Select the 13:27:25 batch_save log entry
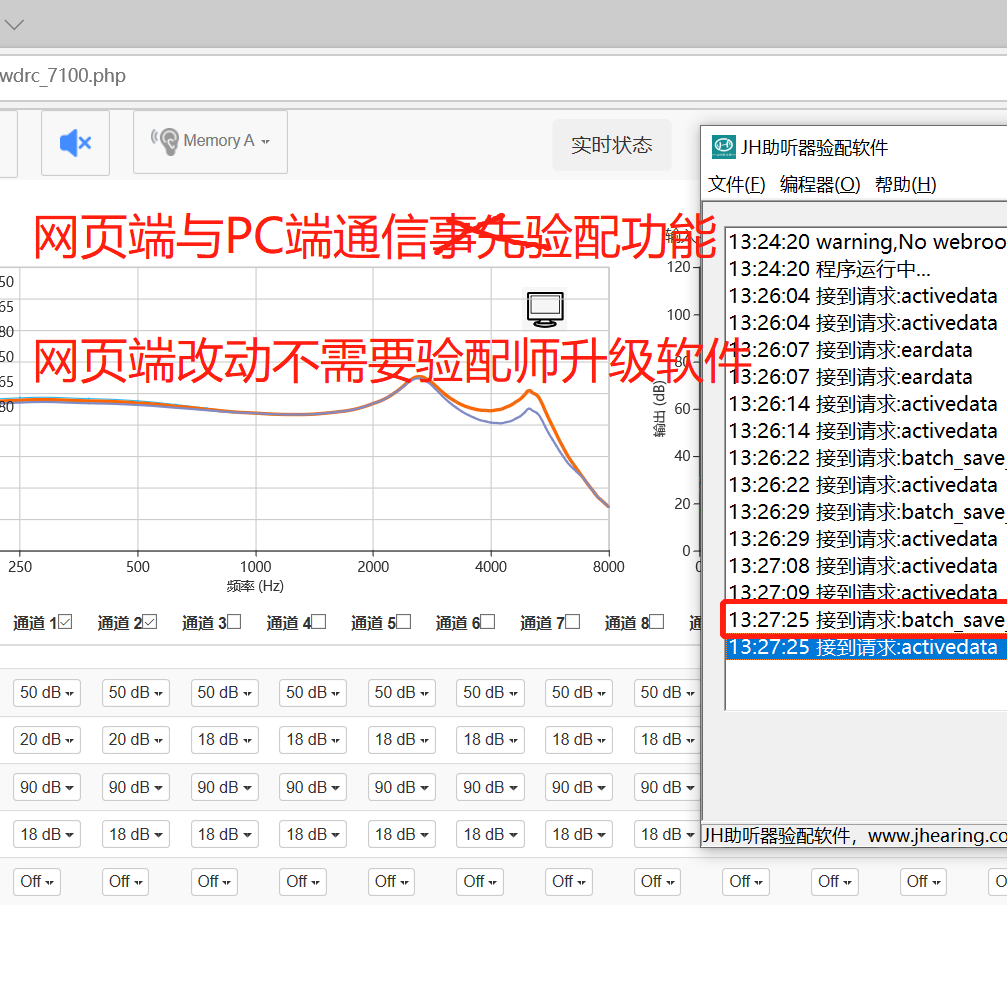 coord(865,620)
